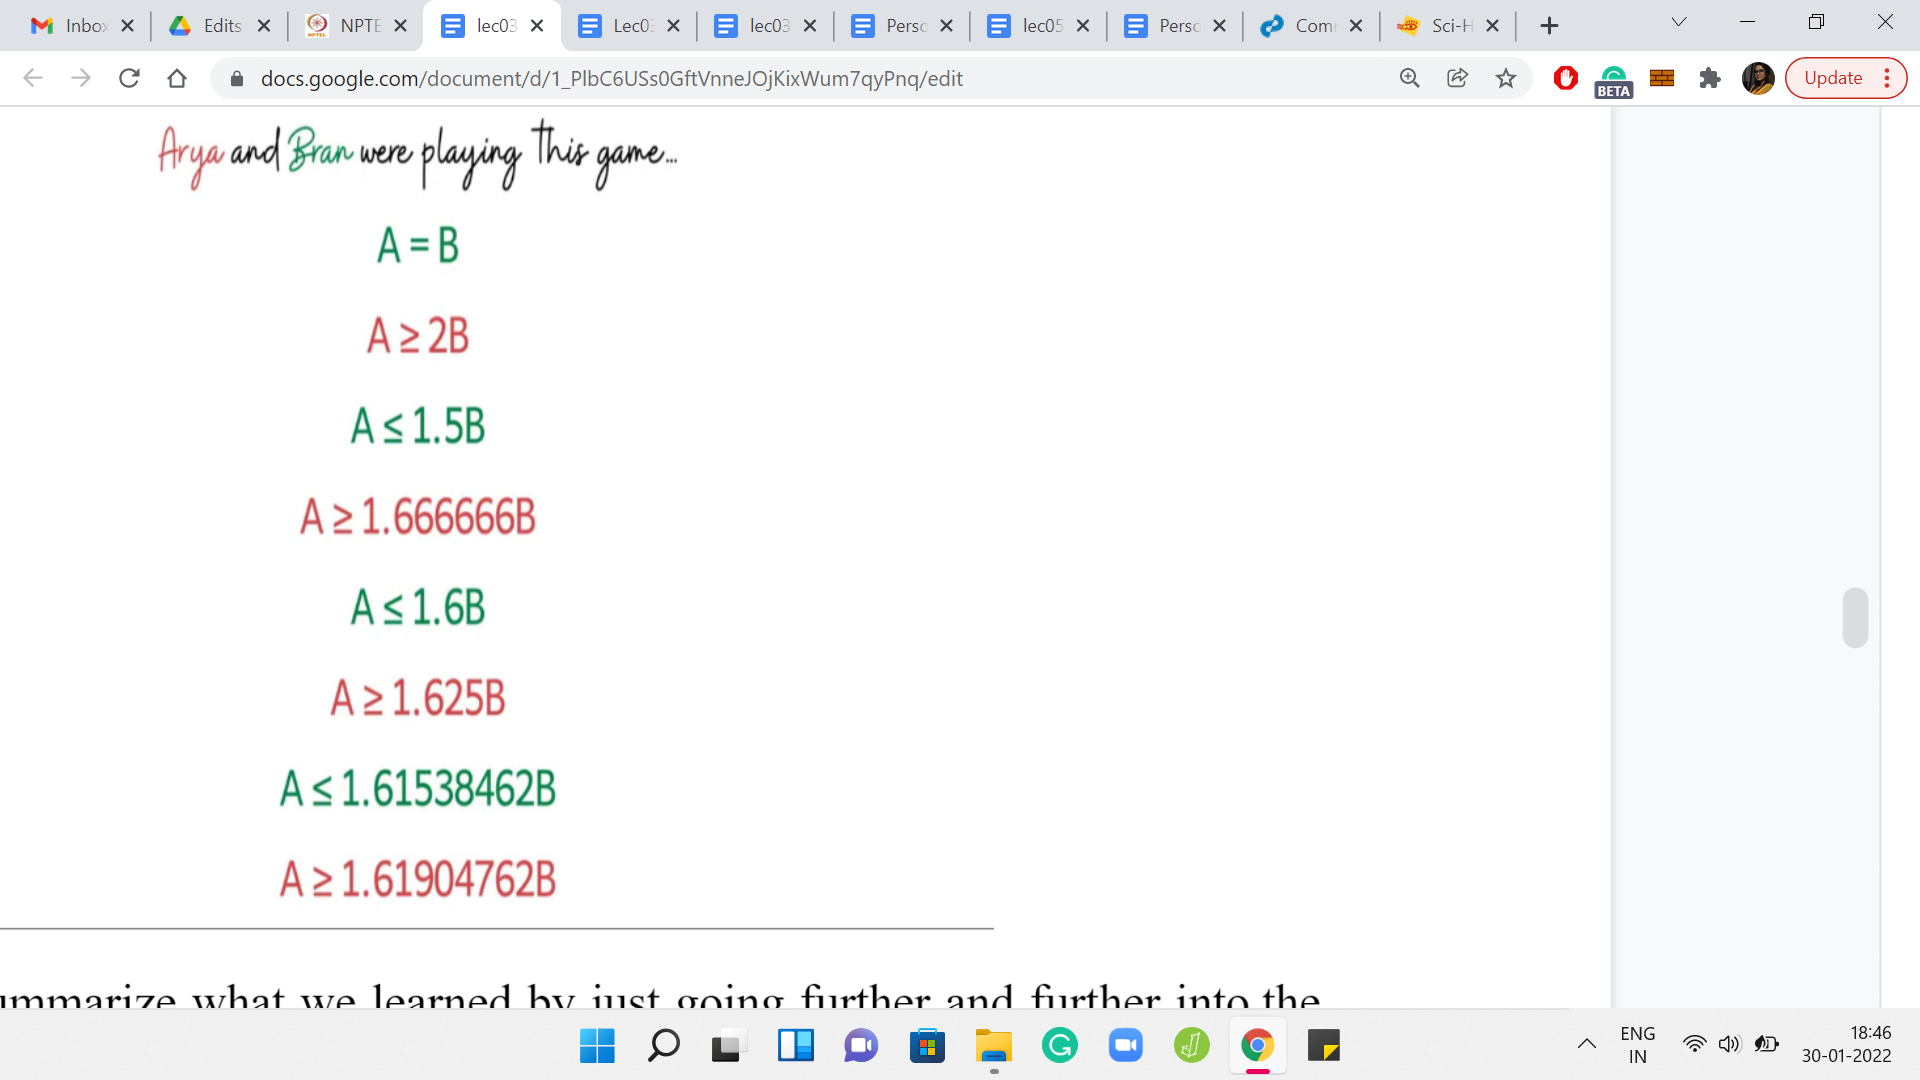Screen dimensions: 1920x1080
Task: Open the zoom magnifier icon in address bar
Action: [x=1410, y=78]
